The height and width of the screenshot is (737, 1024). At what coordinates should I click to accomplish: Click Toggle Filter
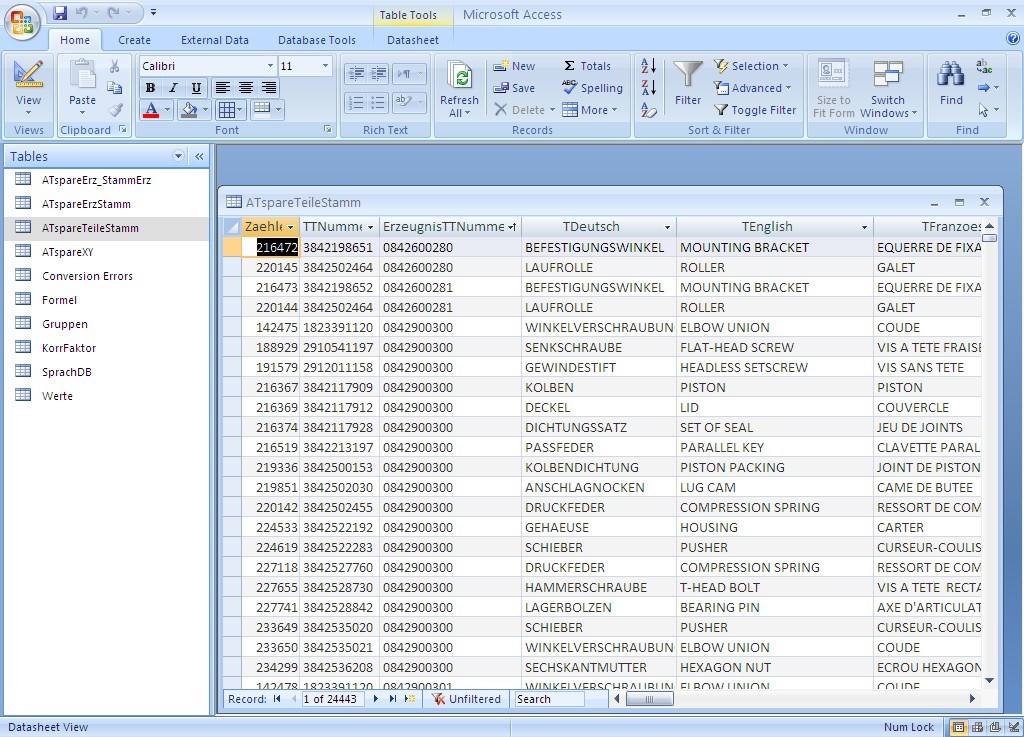click(755, 110)
